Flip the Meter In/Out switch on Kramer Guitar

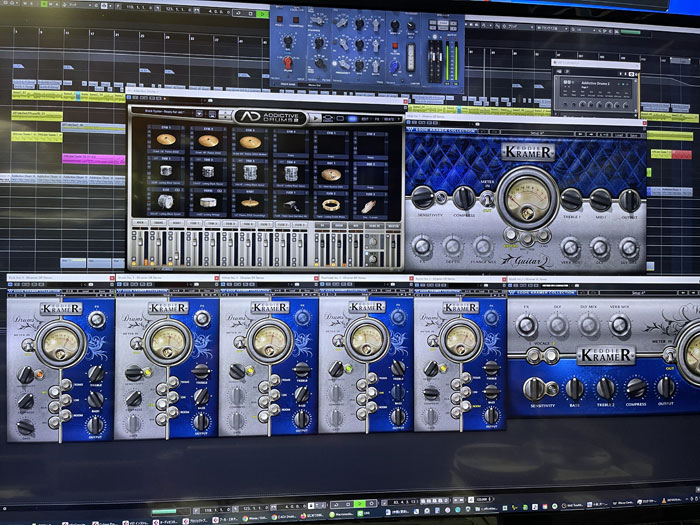(487, 197)
